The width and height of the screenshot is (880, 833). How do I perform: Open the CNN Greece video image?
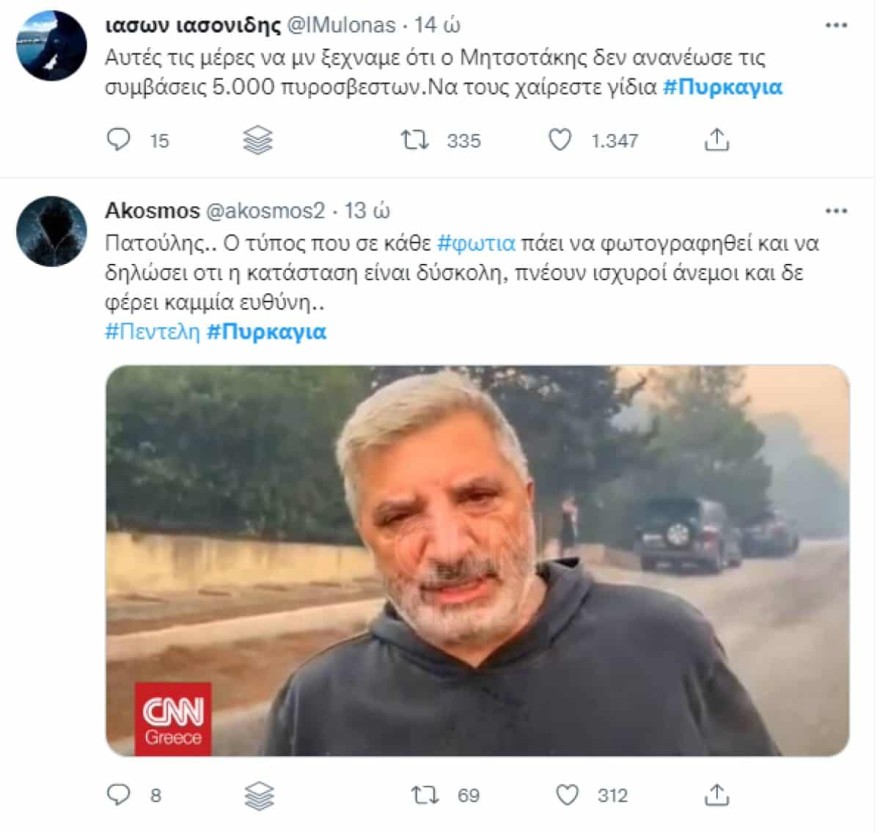pos(477,560)
